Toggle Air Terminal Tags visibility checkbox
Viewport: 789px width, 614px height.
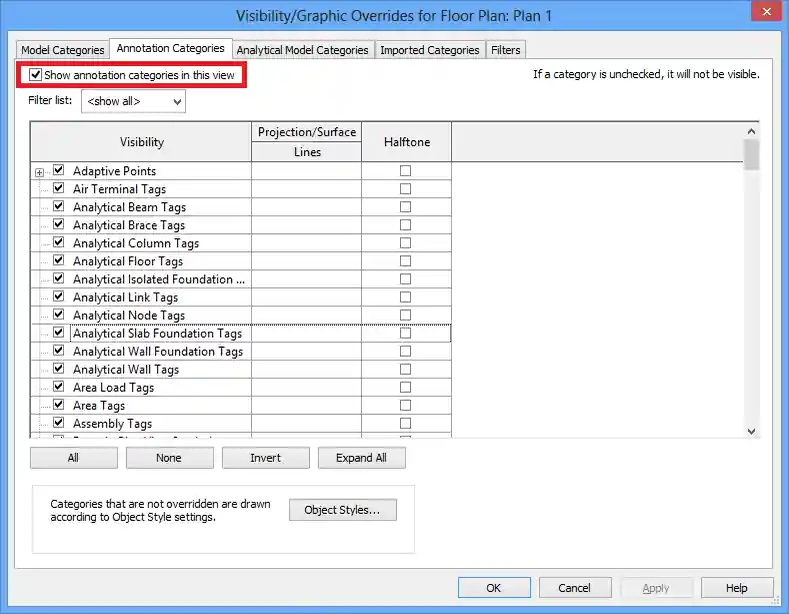[x=58, y=189]
